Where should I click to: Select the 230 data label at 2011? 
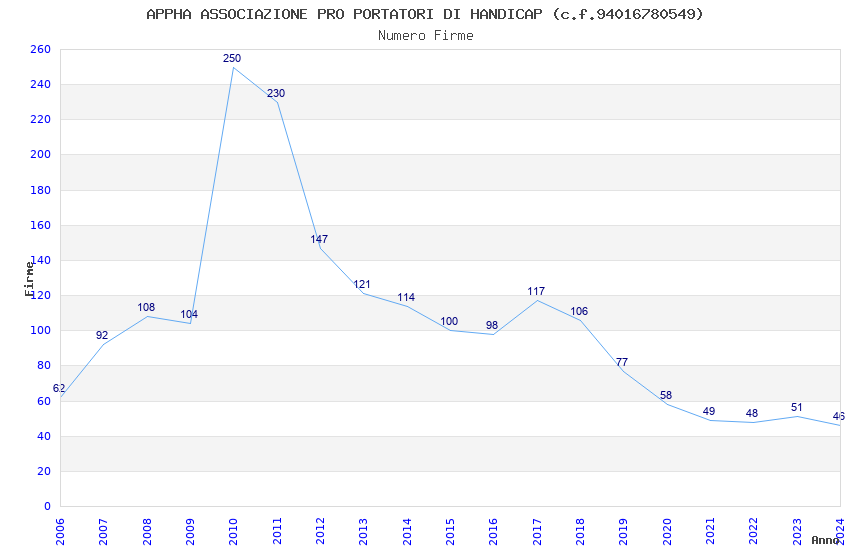coord(276,93)
